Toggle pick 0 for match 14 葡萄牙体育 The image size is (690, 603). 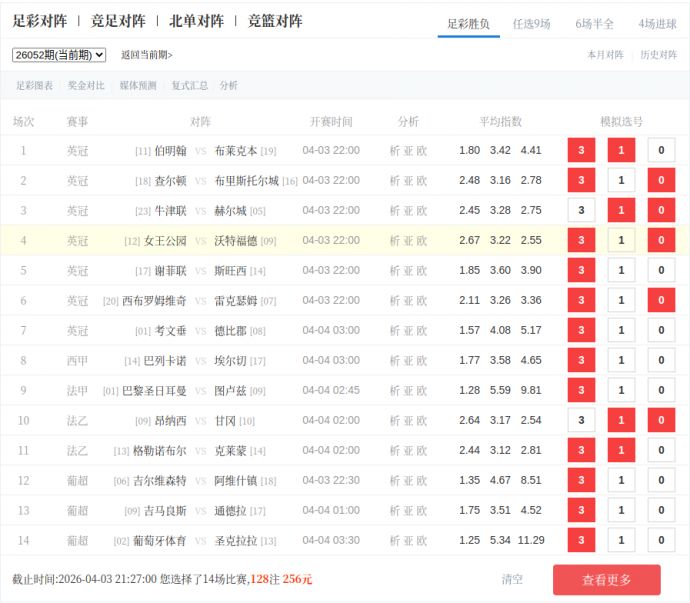[661, 540]
